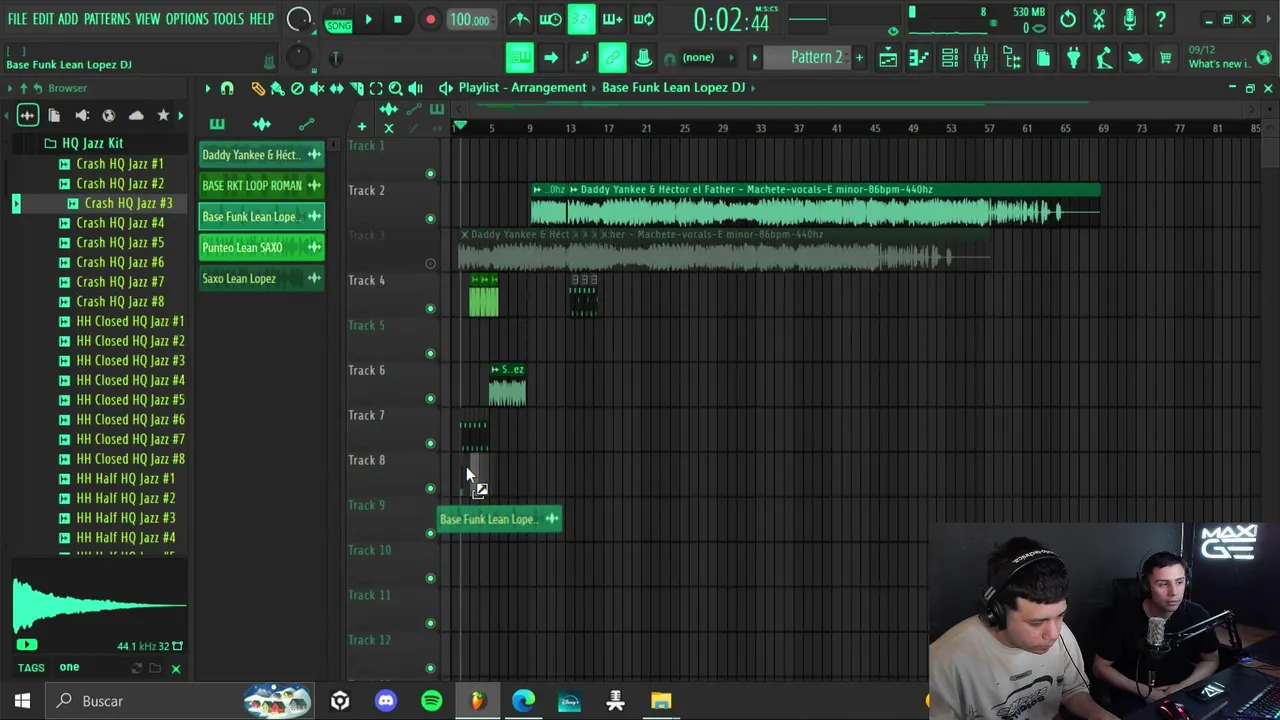Select HH Closed HQ Jazz #5 sample

(130, 400)
